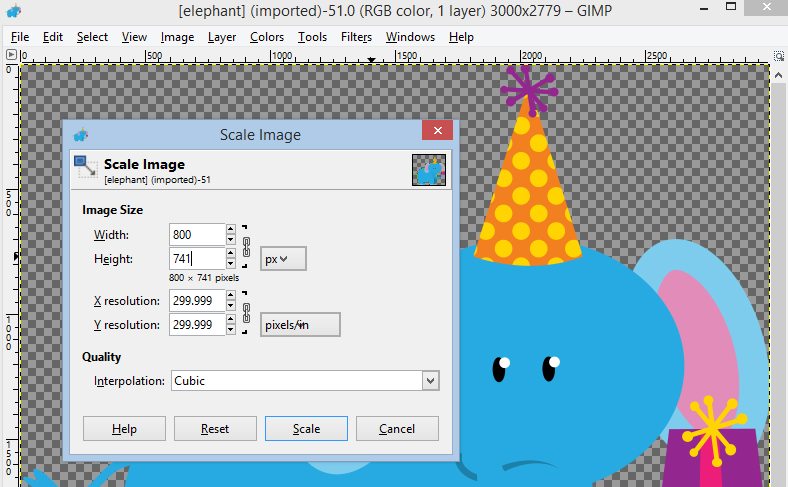
Task: Open the Windows menu
Action: [410, 37]
